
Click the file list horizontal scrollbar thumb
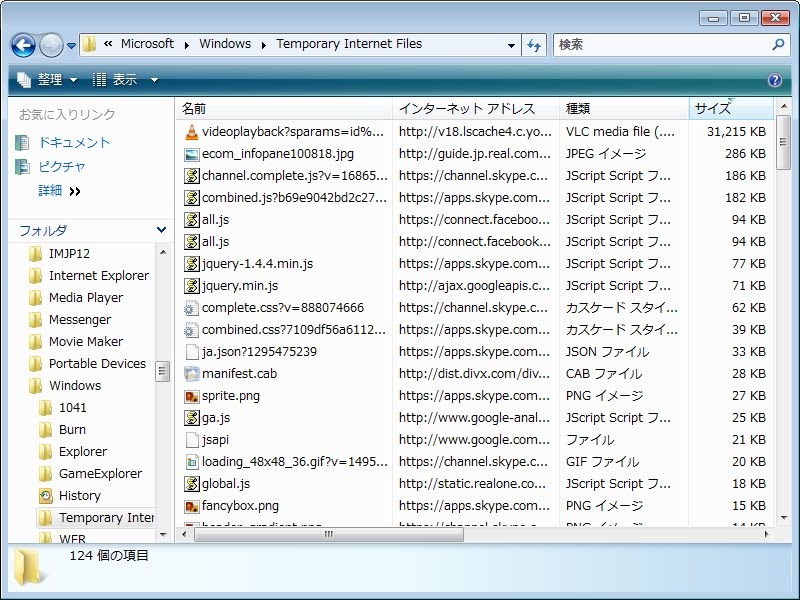point(329,534)
